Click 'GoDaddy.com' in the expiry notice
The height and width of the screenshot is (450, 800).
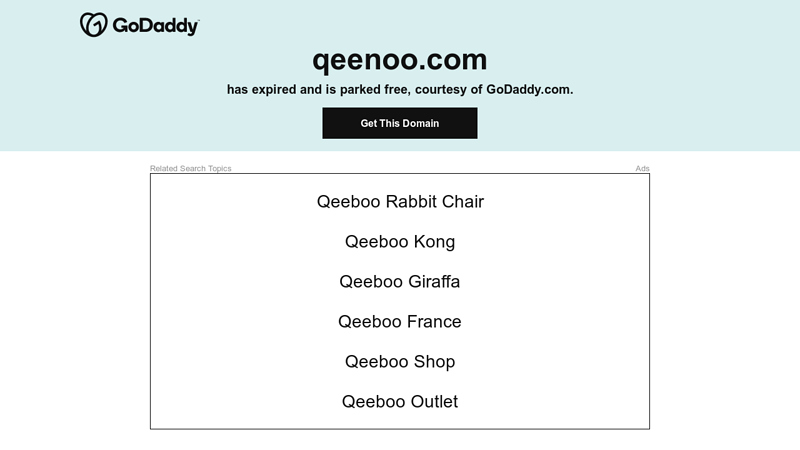[x=530, y=89]
